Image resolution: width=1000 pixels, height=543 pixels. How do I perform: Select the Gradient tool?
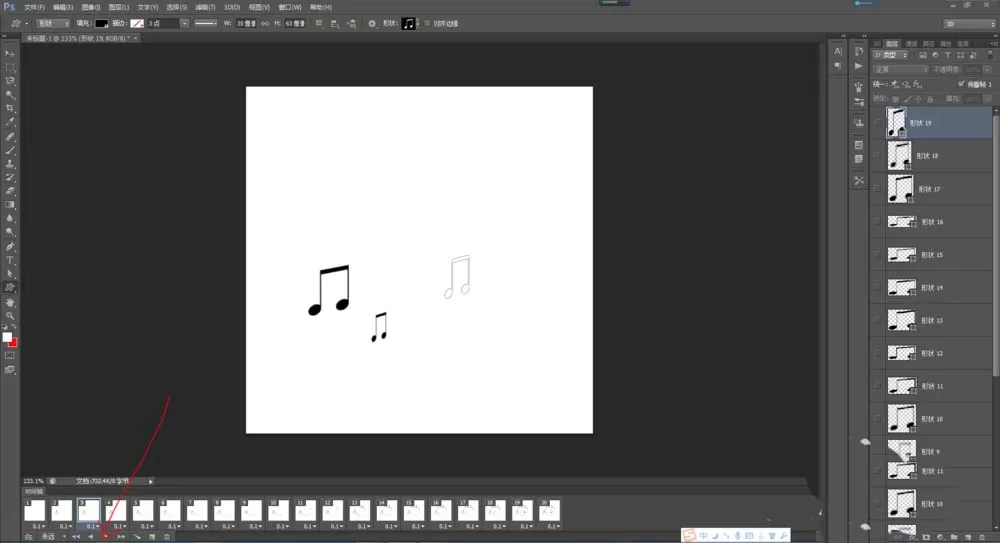10,205
